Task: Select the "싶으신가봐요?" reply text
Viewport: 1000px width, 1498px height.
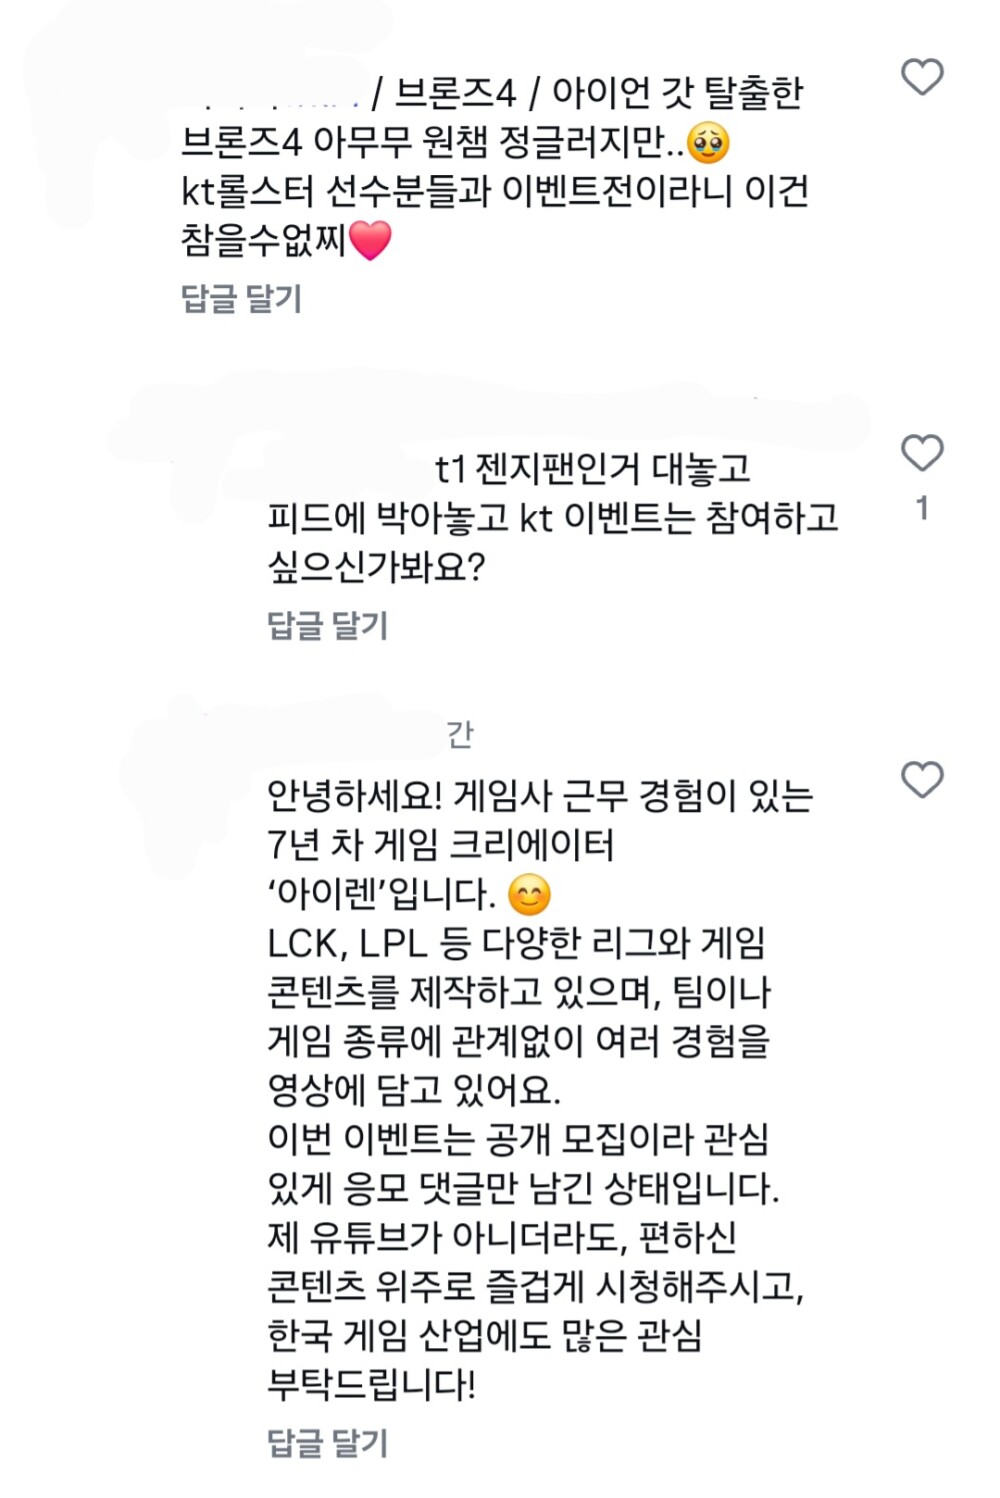Action: pos(376,567)
